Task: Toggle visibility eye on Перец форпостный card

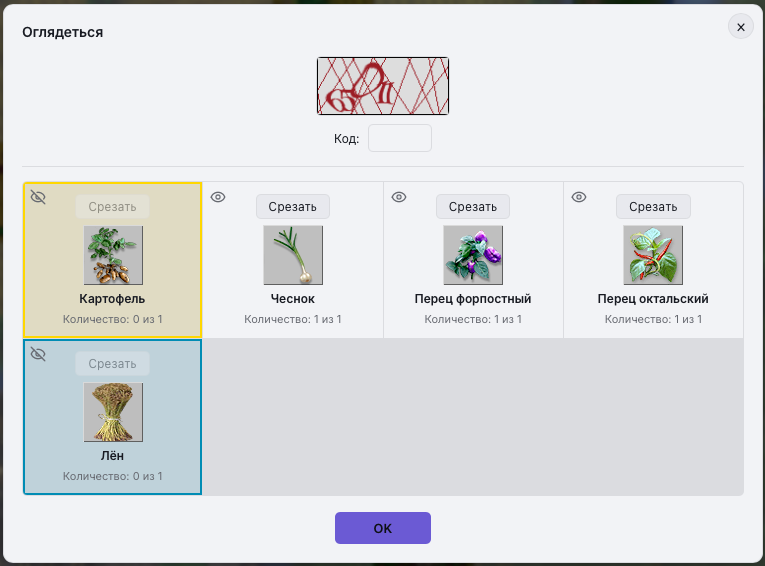Action: coord(399,197)
